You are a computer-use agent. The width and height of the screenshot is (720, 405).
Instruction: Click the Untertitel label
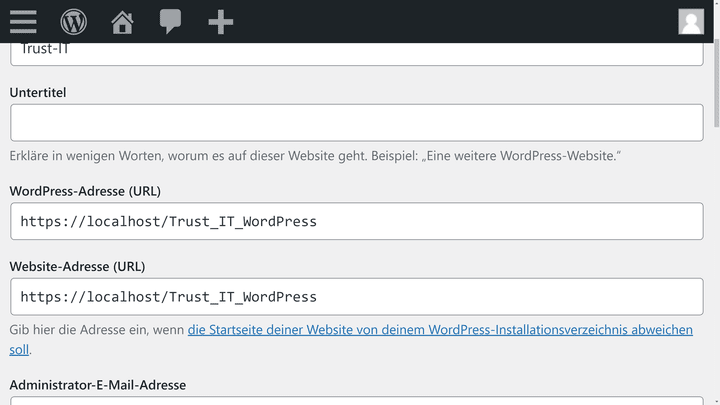tap(38, 92)
